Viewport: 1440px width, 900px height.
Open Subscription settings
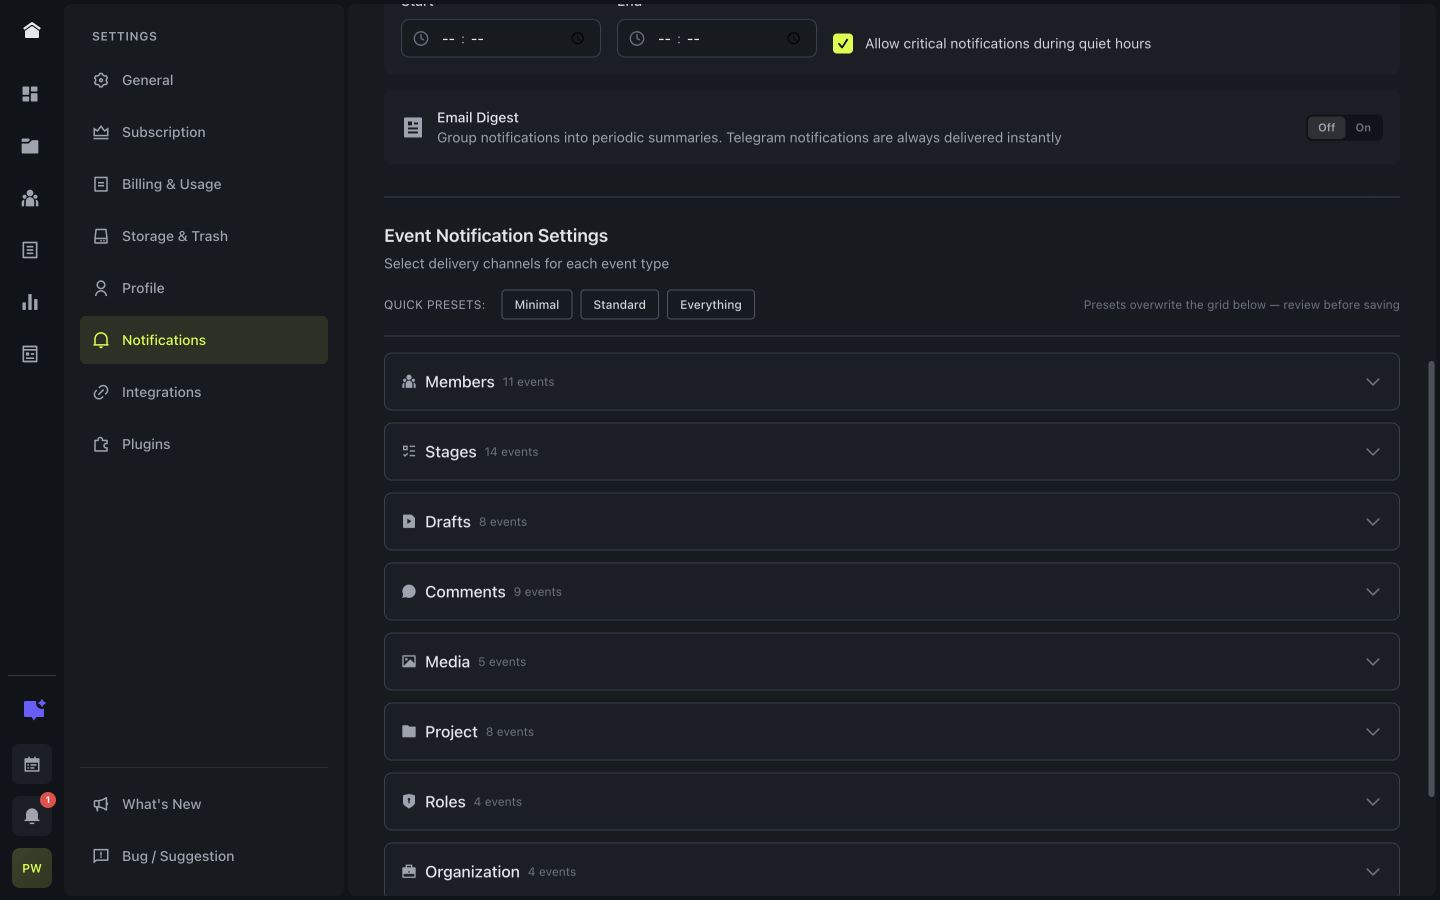click(204, 132)
